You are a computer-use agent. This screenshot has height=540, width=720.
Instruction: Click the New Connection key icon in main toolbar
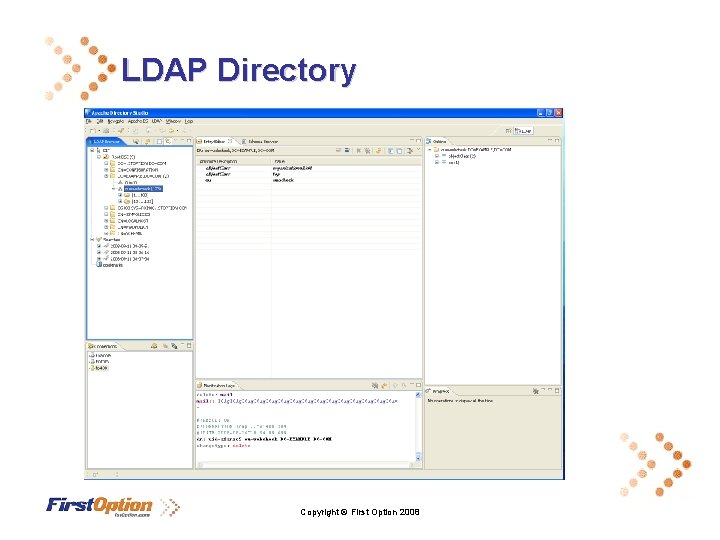(121, 131)
